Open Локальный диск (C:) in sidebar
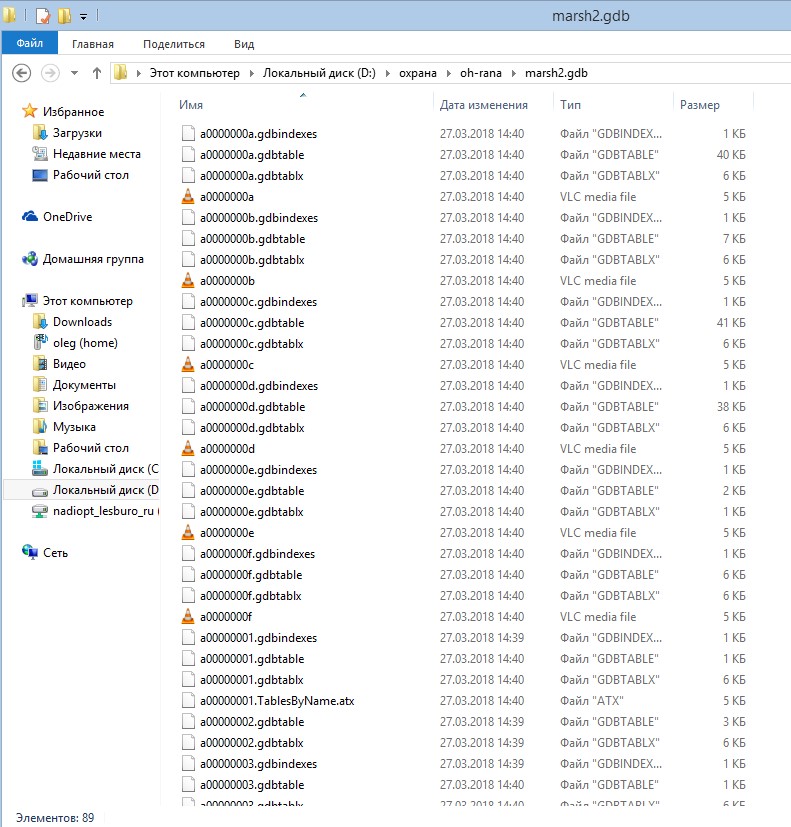 click(95, 469)
